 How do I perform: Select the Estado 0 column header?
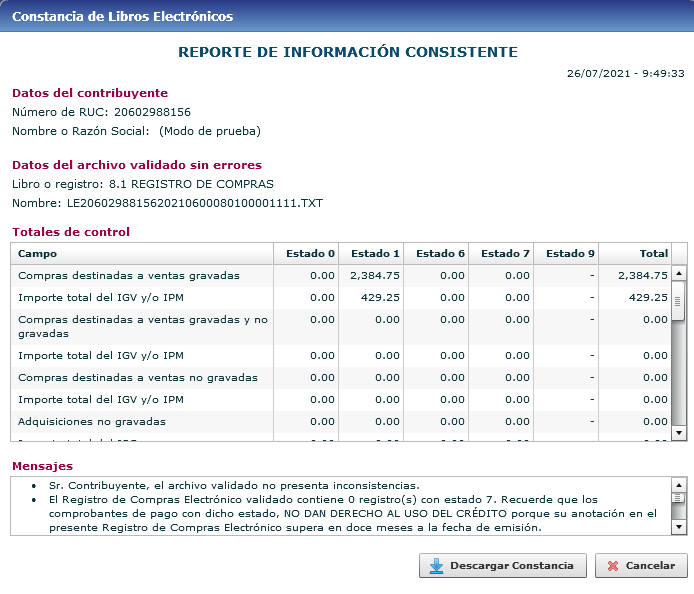pyautogui.click(x=306, y=254)
